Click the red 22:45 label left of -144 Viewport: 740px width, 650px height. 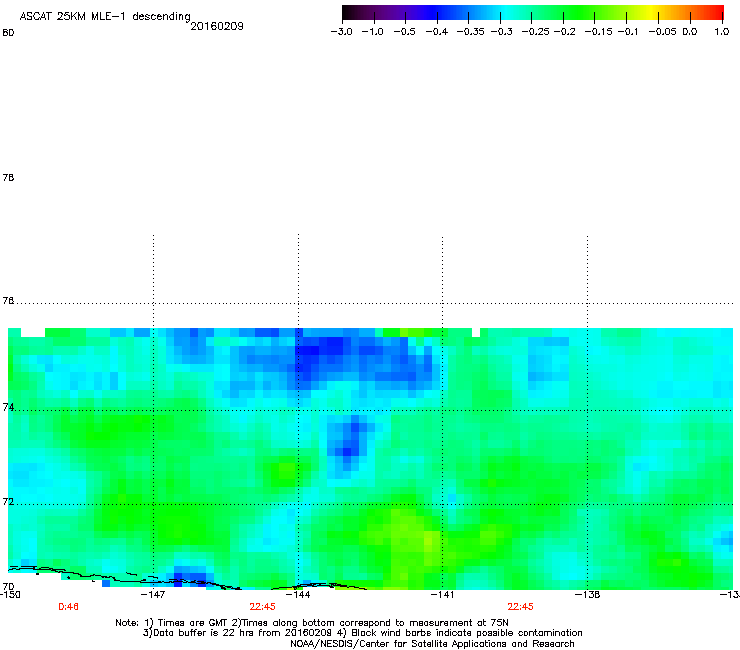(x=262, y=607)
